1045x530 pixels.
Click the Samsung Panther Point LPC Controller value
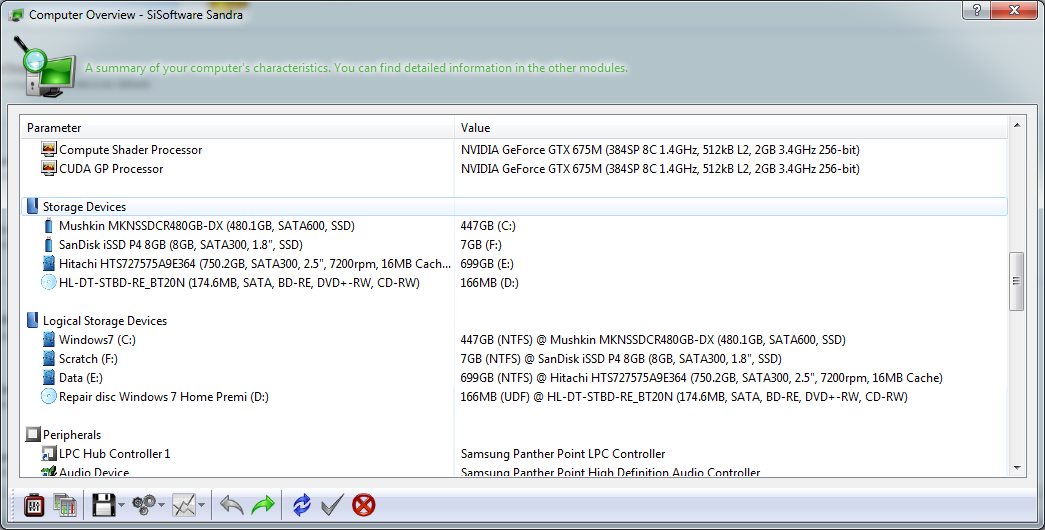pyautogui.click(x=562, y=454)
